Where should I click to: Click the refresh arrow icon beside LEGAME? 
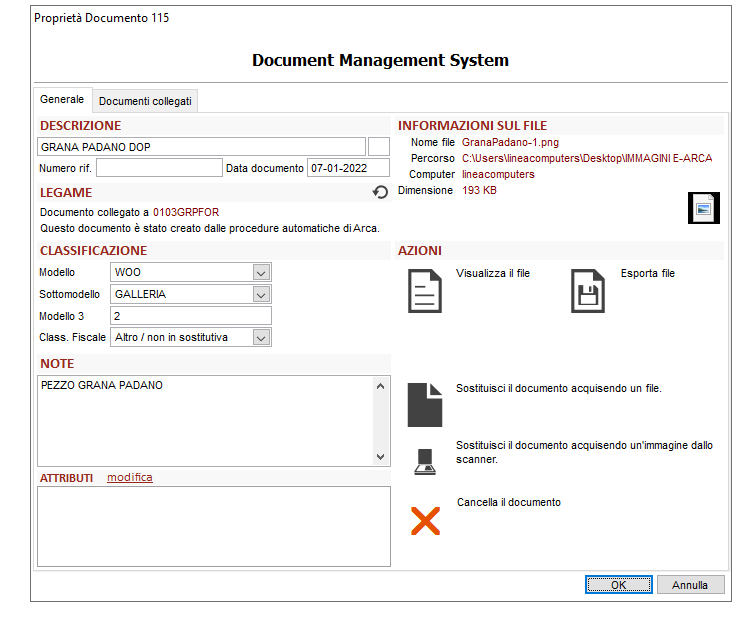(x=380, y=192)
